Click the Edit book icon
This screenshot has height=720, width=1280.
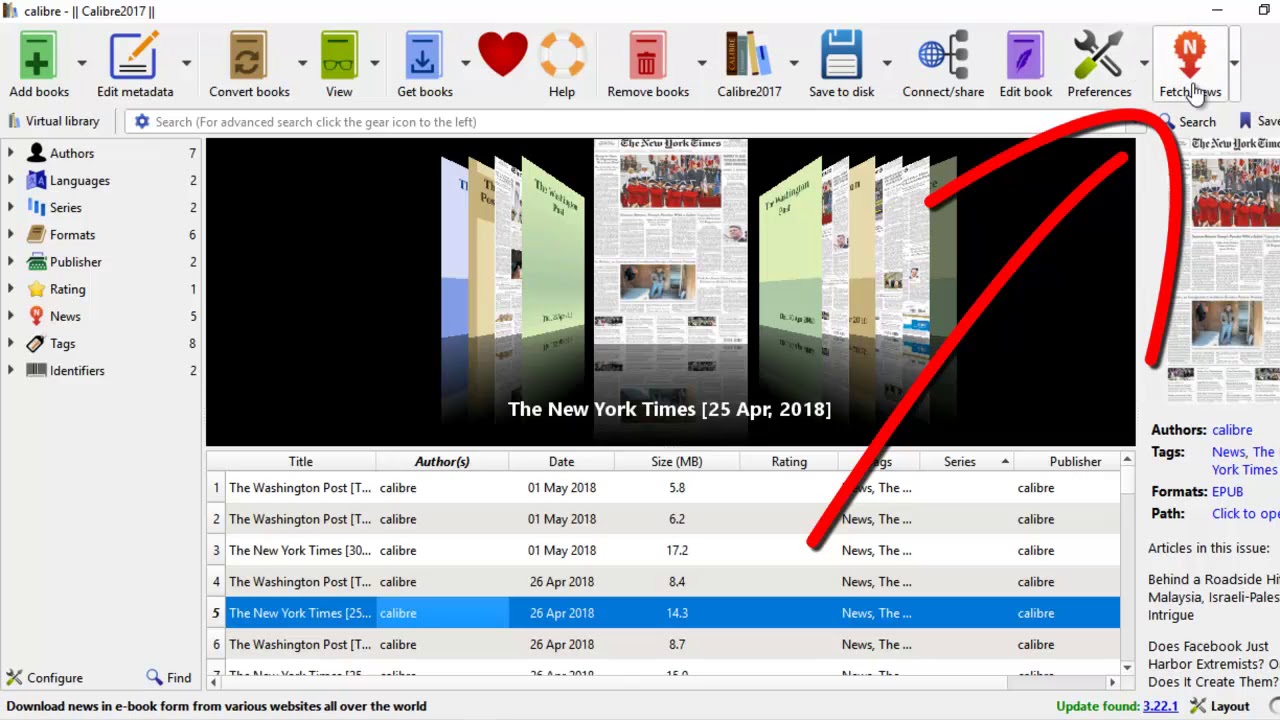1025,55
